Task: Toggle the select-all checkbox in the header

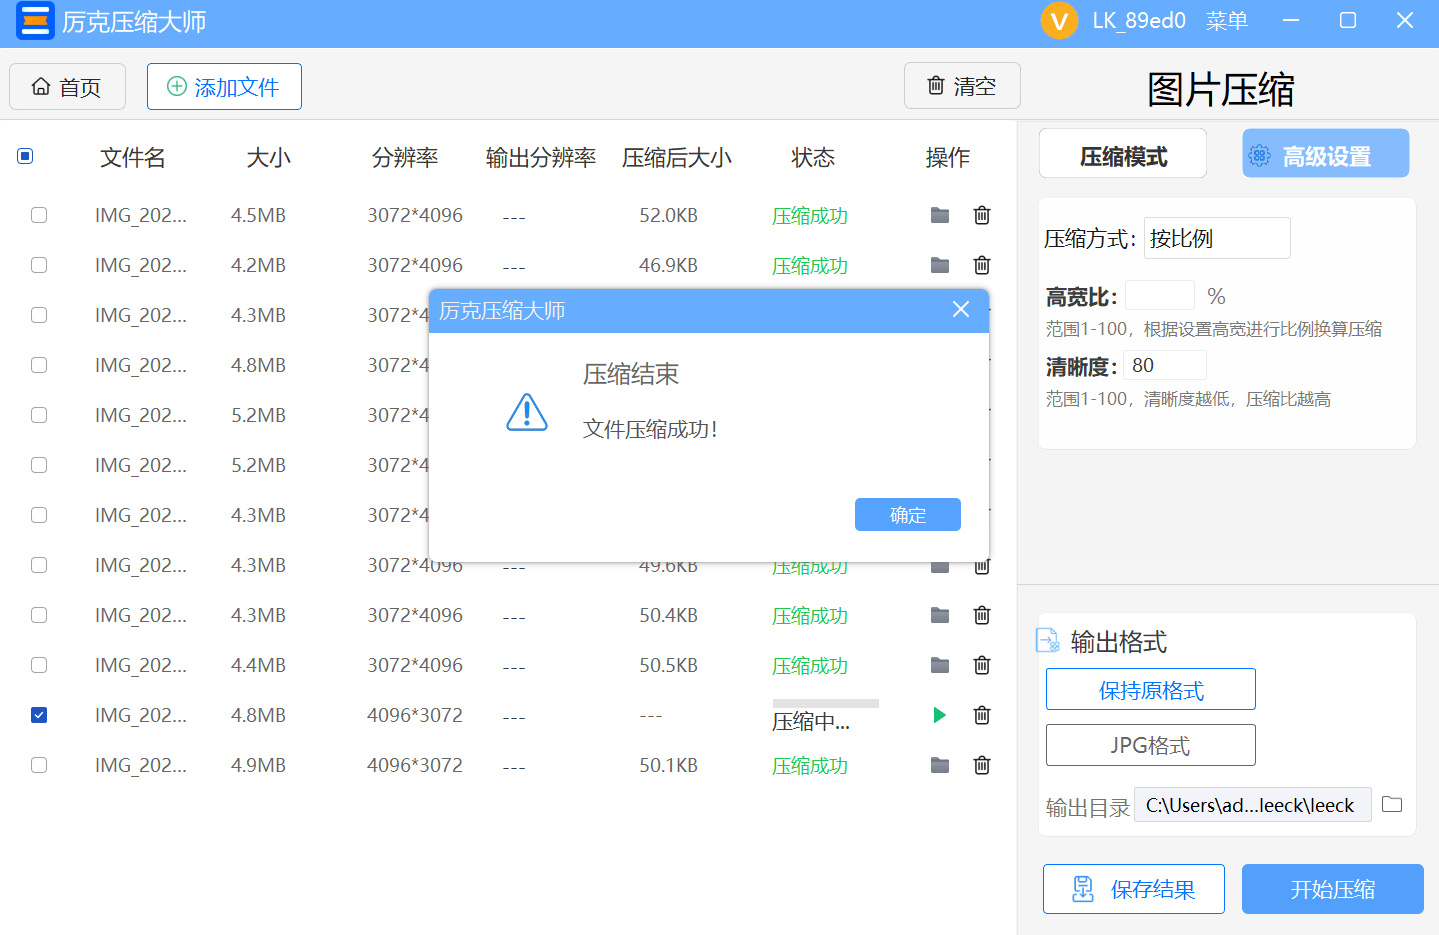Action: coord(25,156)
